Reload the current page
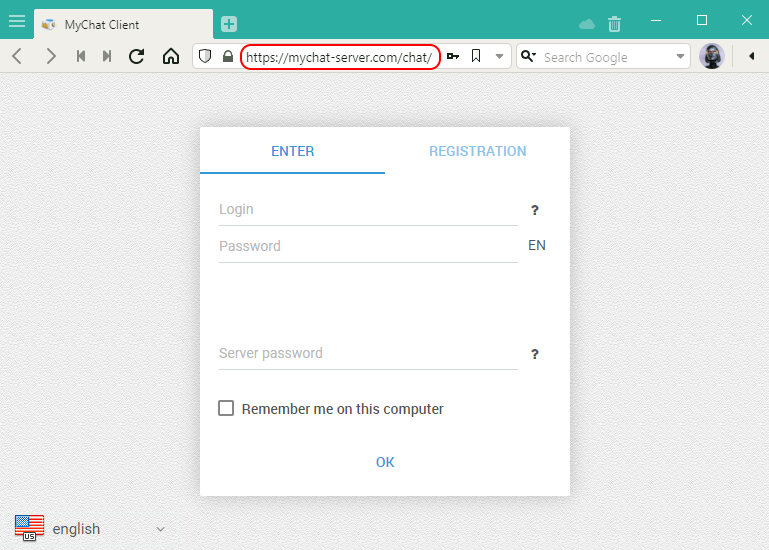This screenshot has height=550, width=769. [137, 57]
